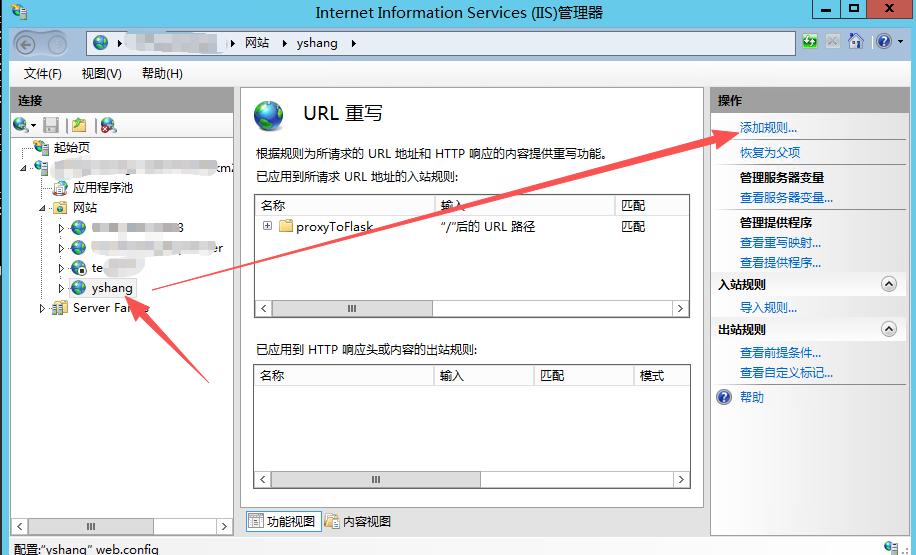Select the yshang website in tree
This screenshot has width=916, height=555.
click(x=112, y=287)
